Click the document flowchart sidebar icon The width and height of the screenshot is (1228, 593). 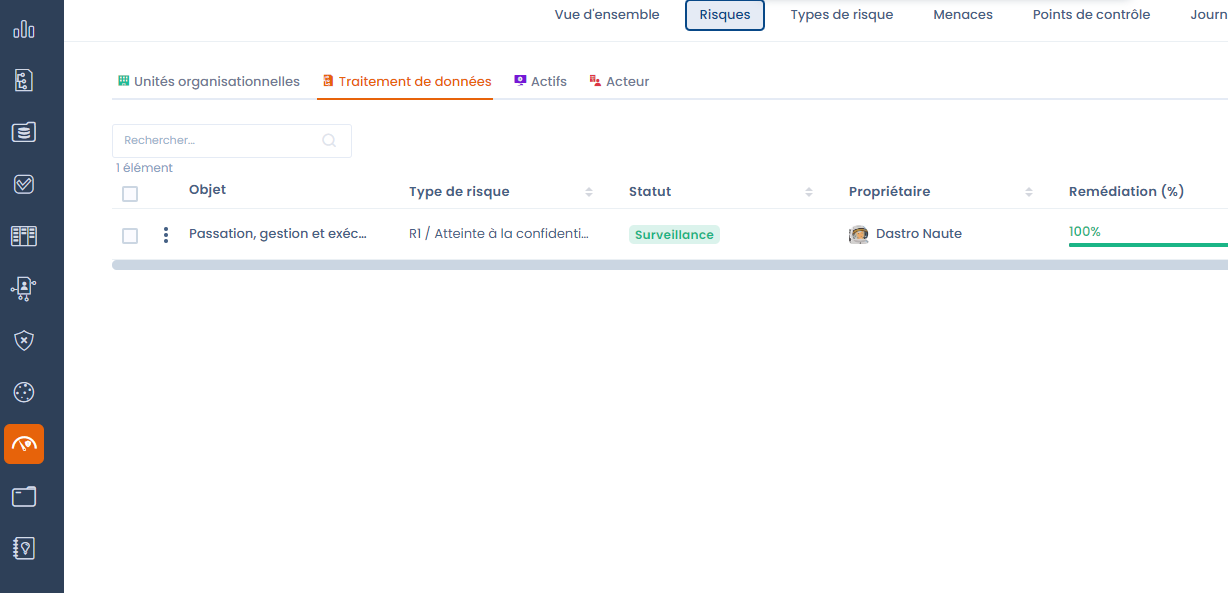tap(24, 81)
